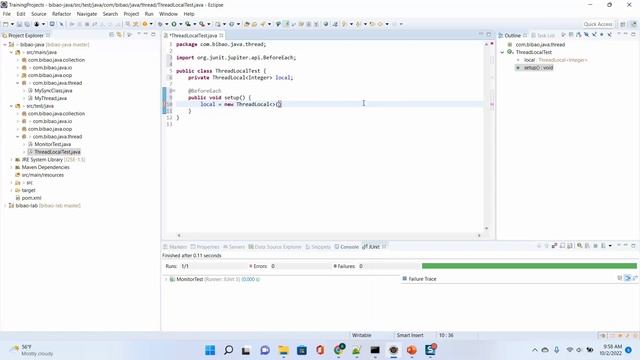Open Microsoft Store from taskbar

pyautogui.click(x=302, y=350)
